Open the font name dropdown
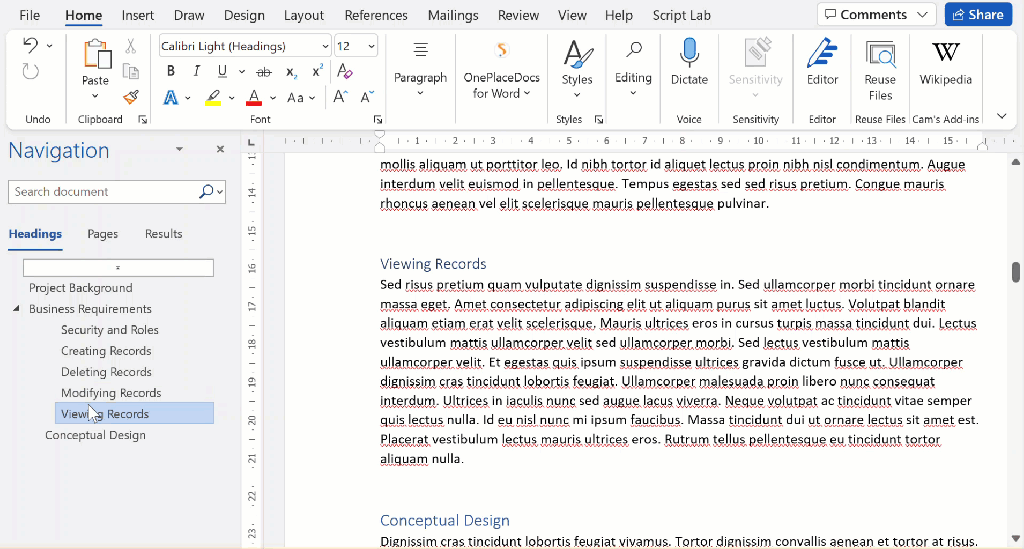 click(326, 47)
